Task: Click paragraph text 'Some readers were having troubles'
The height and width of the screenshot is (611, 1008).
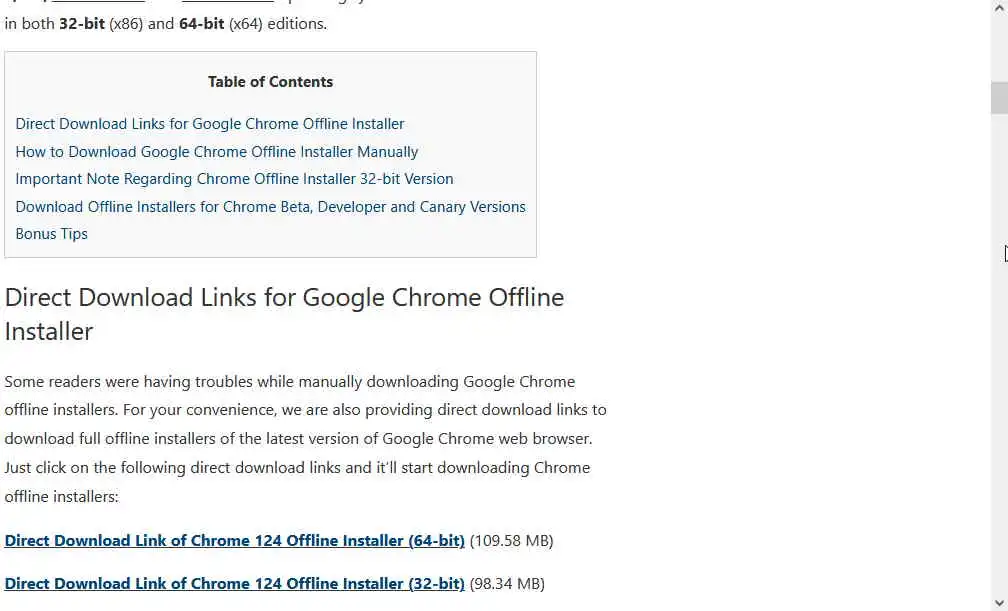Action: pyautogui.click(x=129, y=382)
